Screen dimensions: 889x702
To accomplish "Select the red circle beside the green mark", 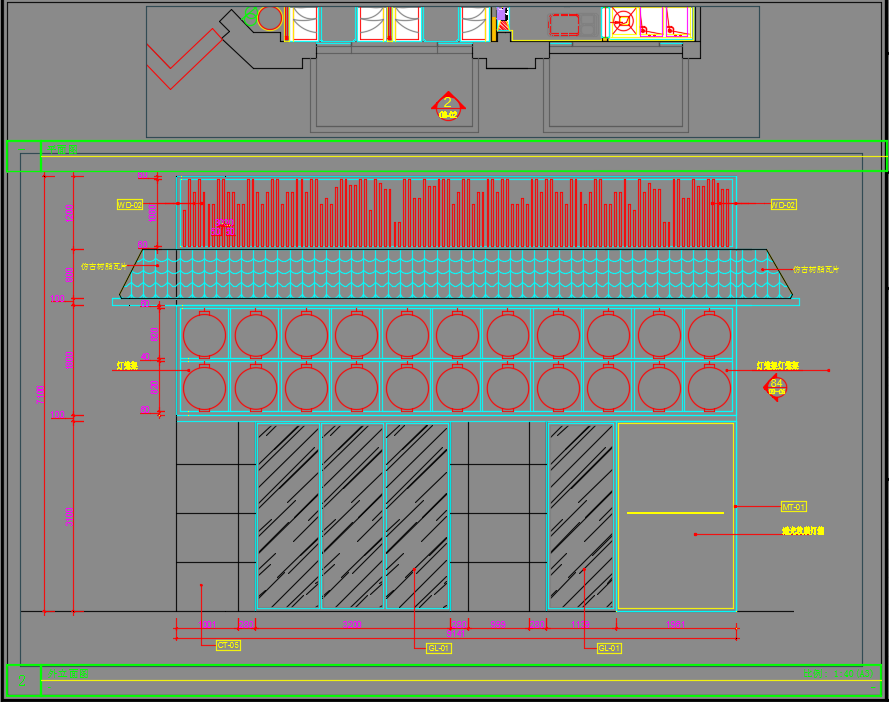I will [269, 18].
